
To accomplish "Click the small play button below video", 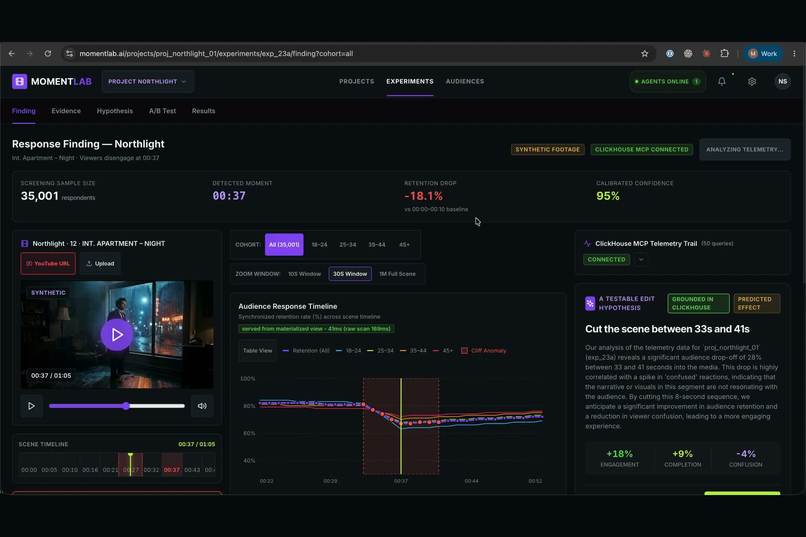I will click(x=31, y=406).
